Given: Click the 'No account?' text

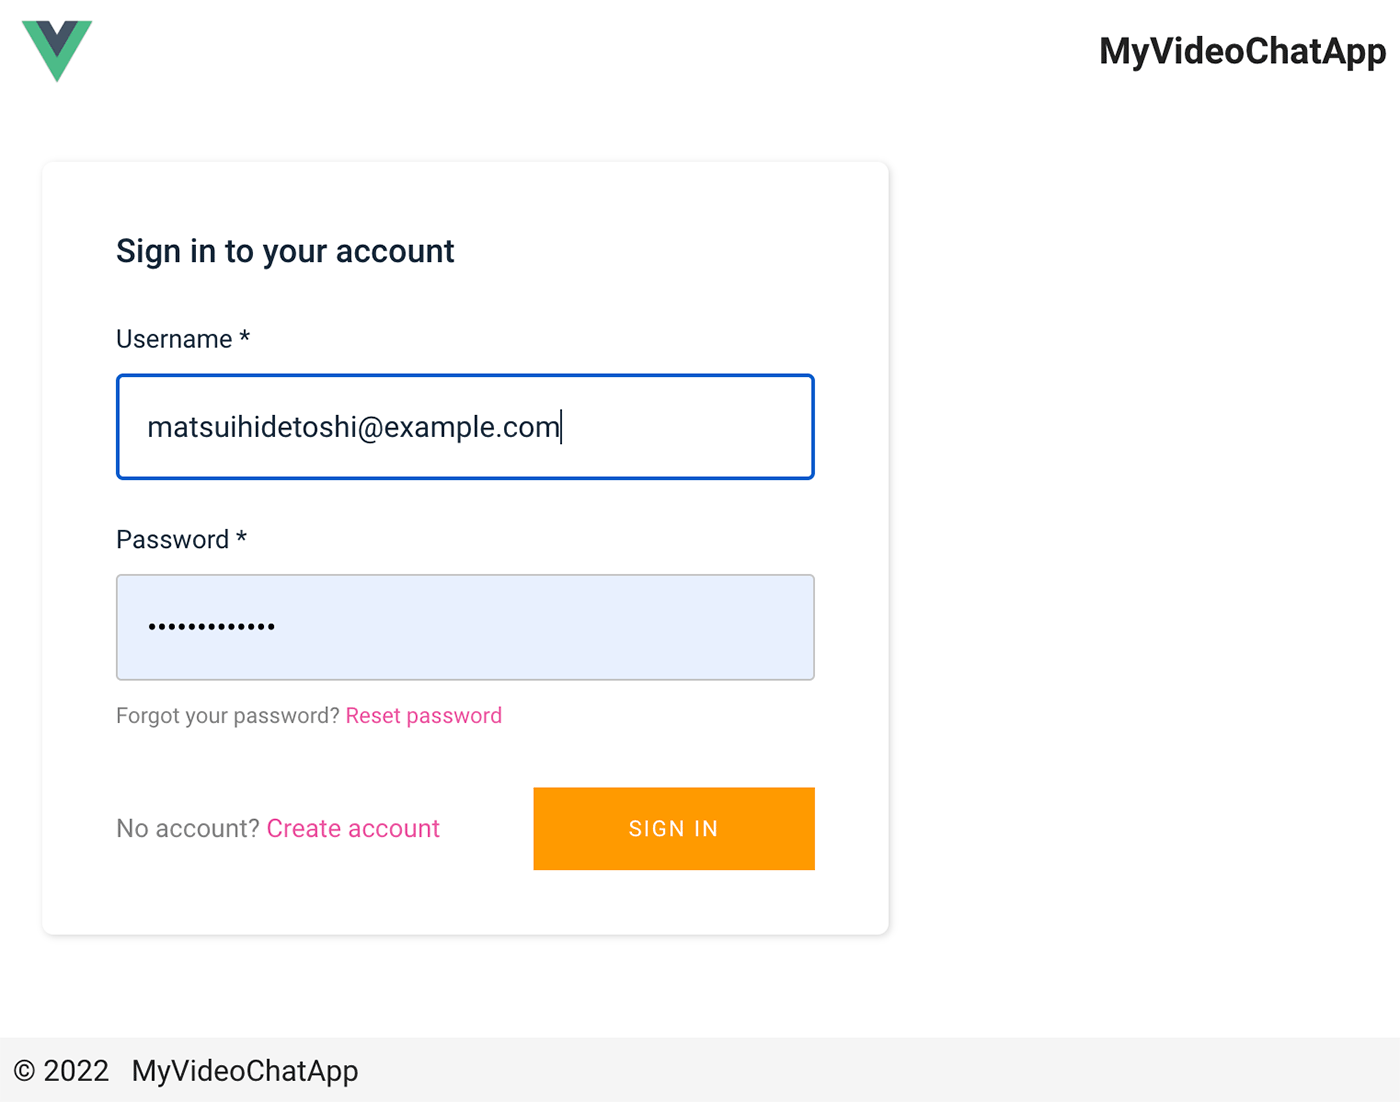Looking at the screenshot, I should (188, 828).
